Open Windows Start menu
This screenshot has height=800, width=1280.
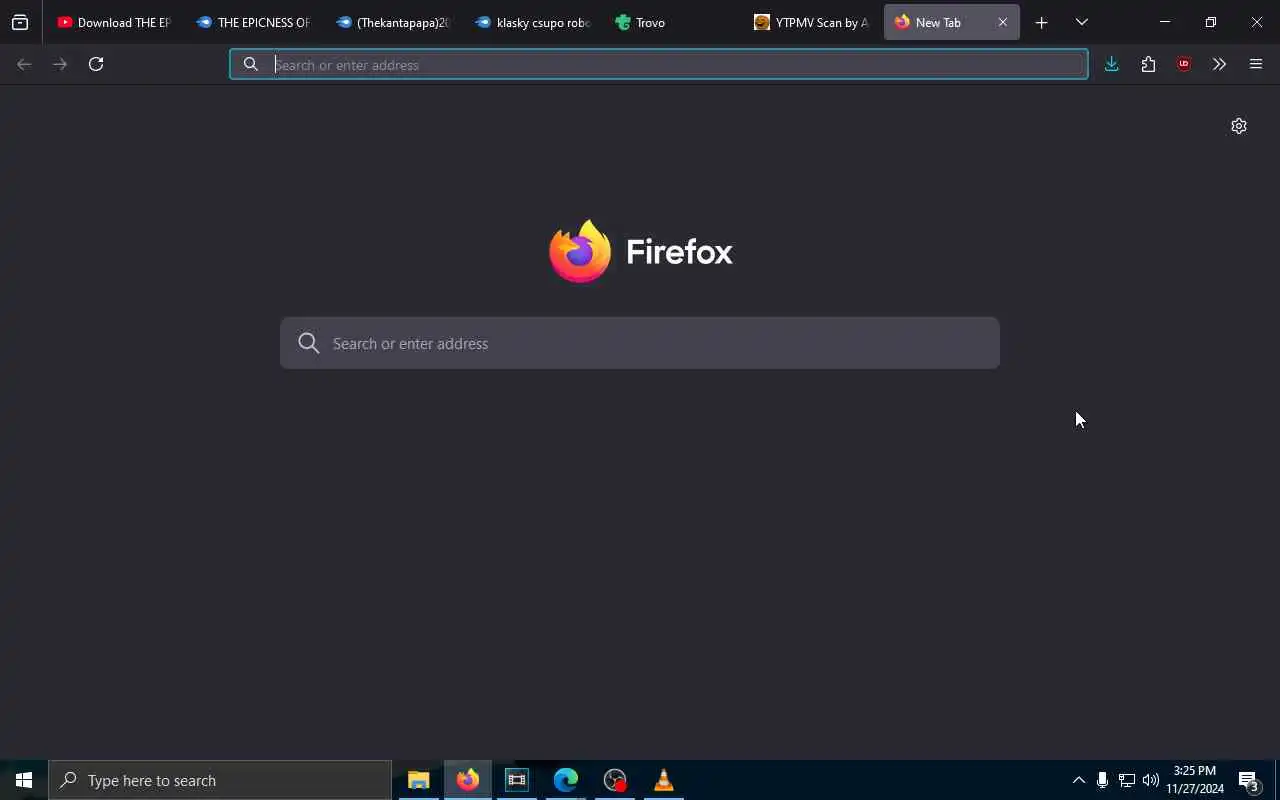pos(24,780)
